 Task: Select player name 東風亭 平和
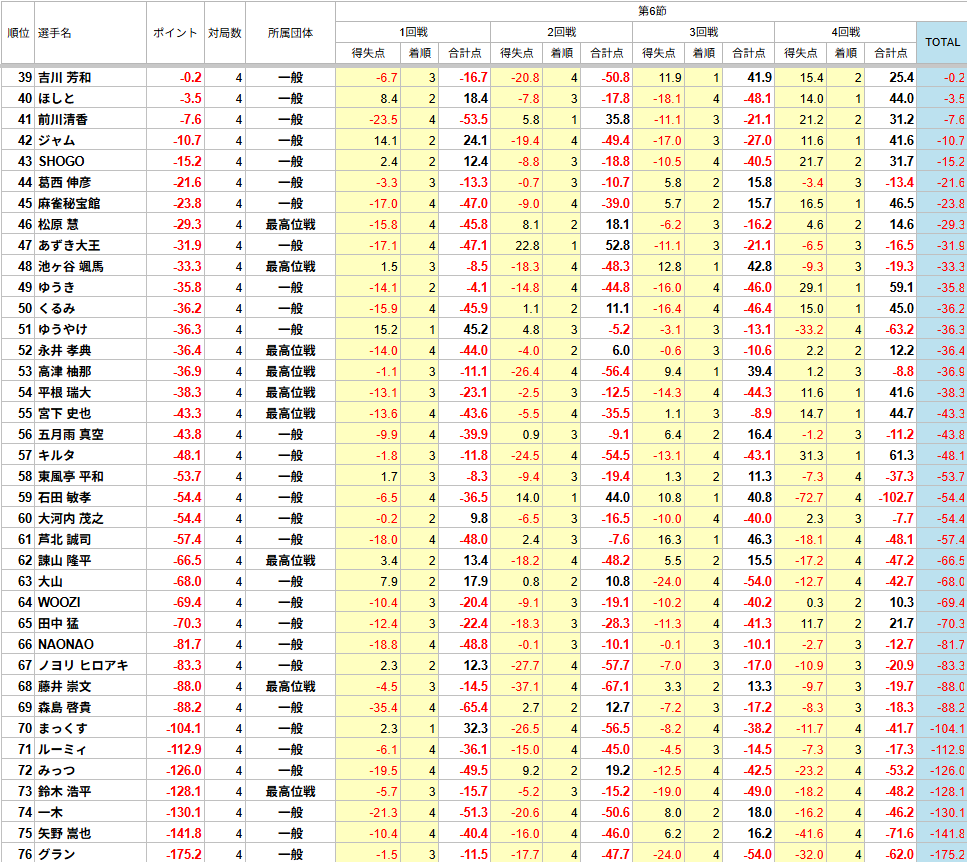tap(71, 477)
